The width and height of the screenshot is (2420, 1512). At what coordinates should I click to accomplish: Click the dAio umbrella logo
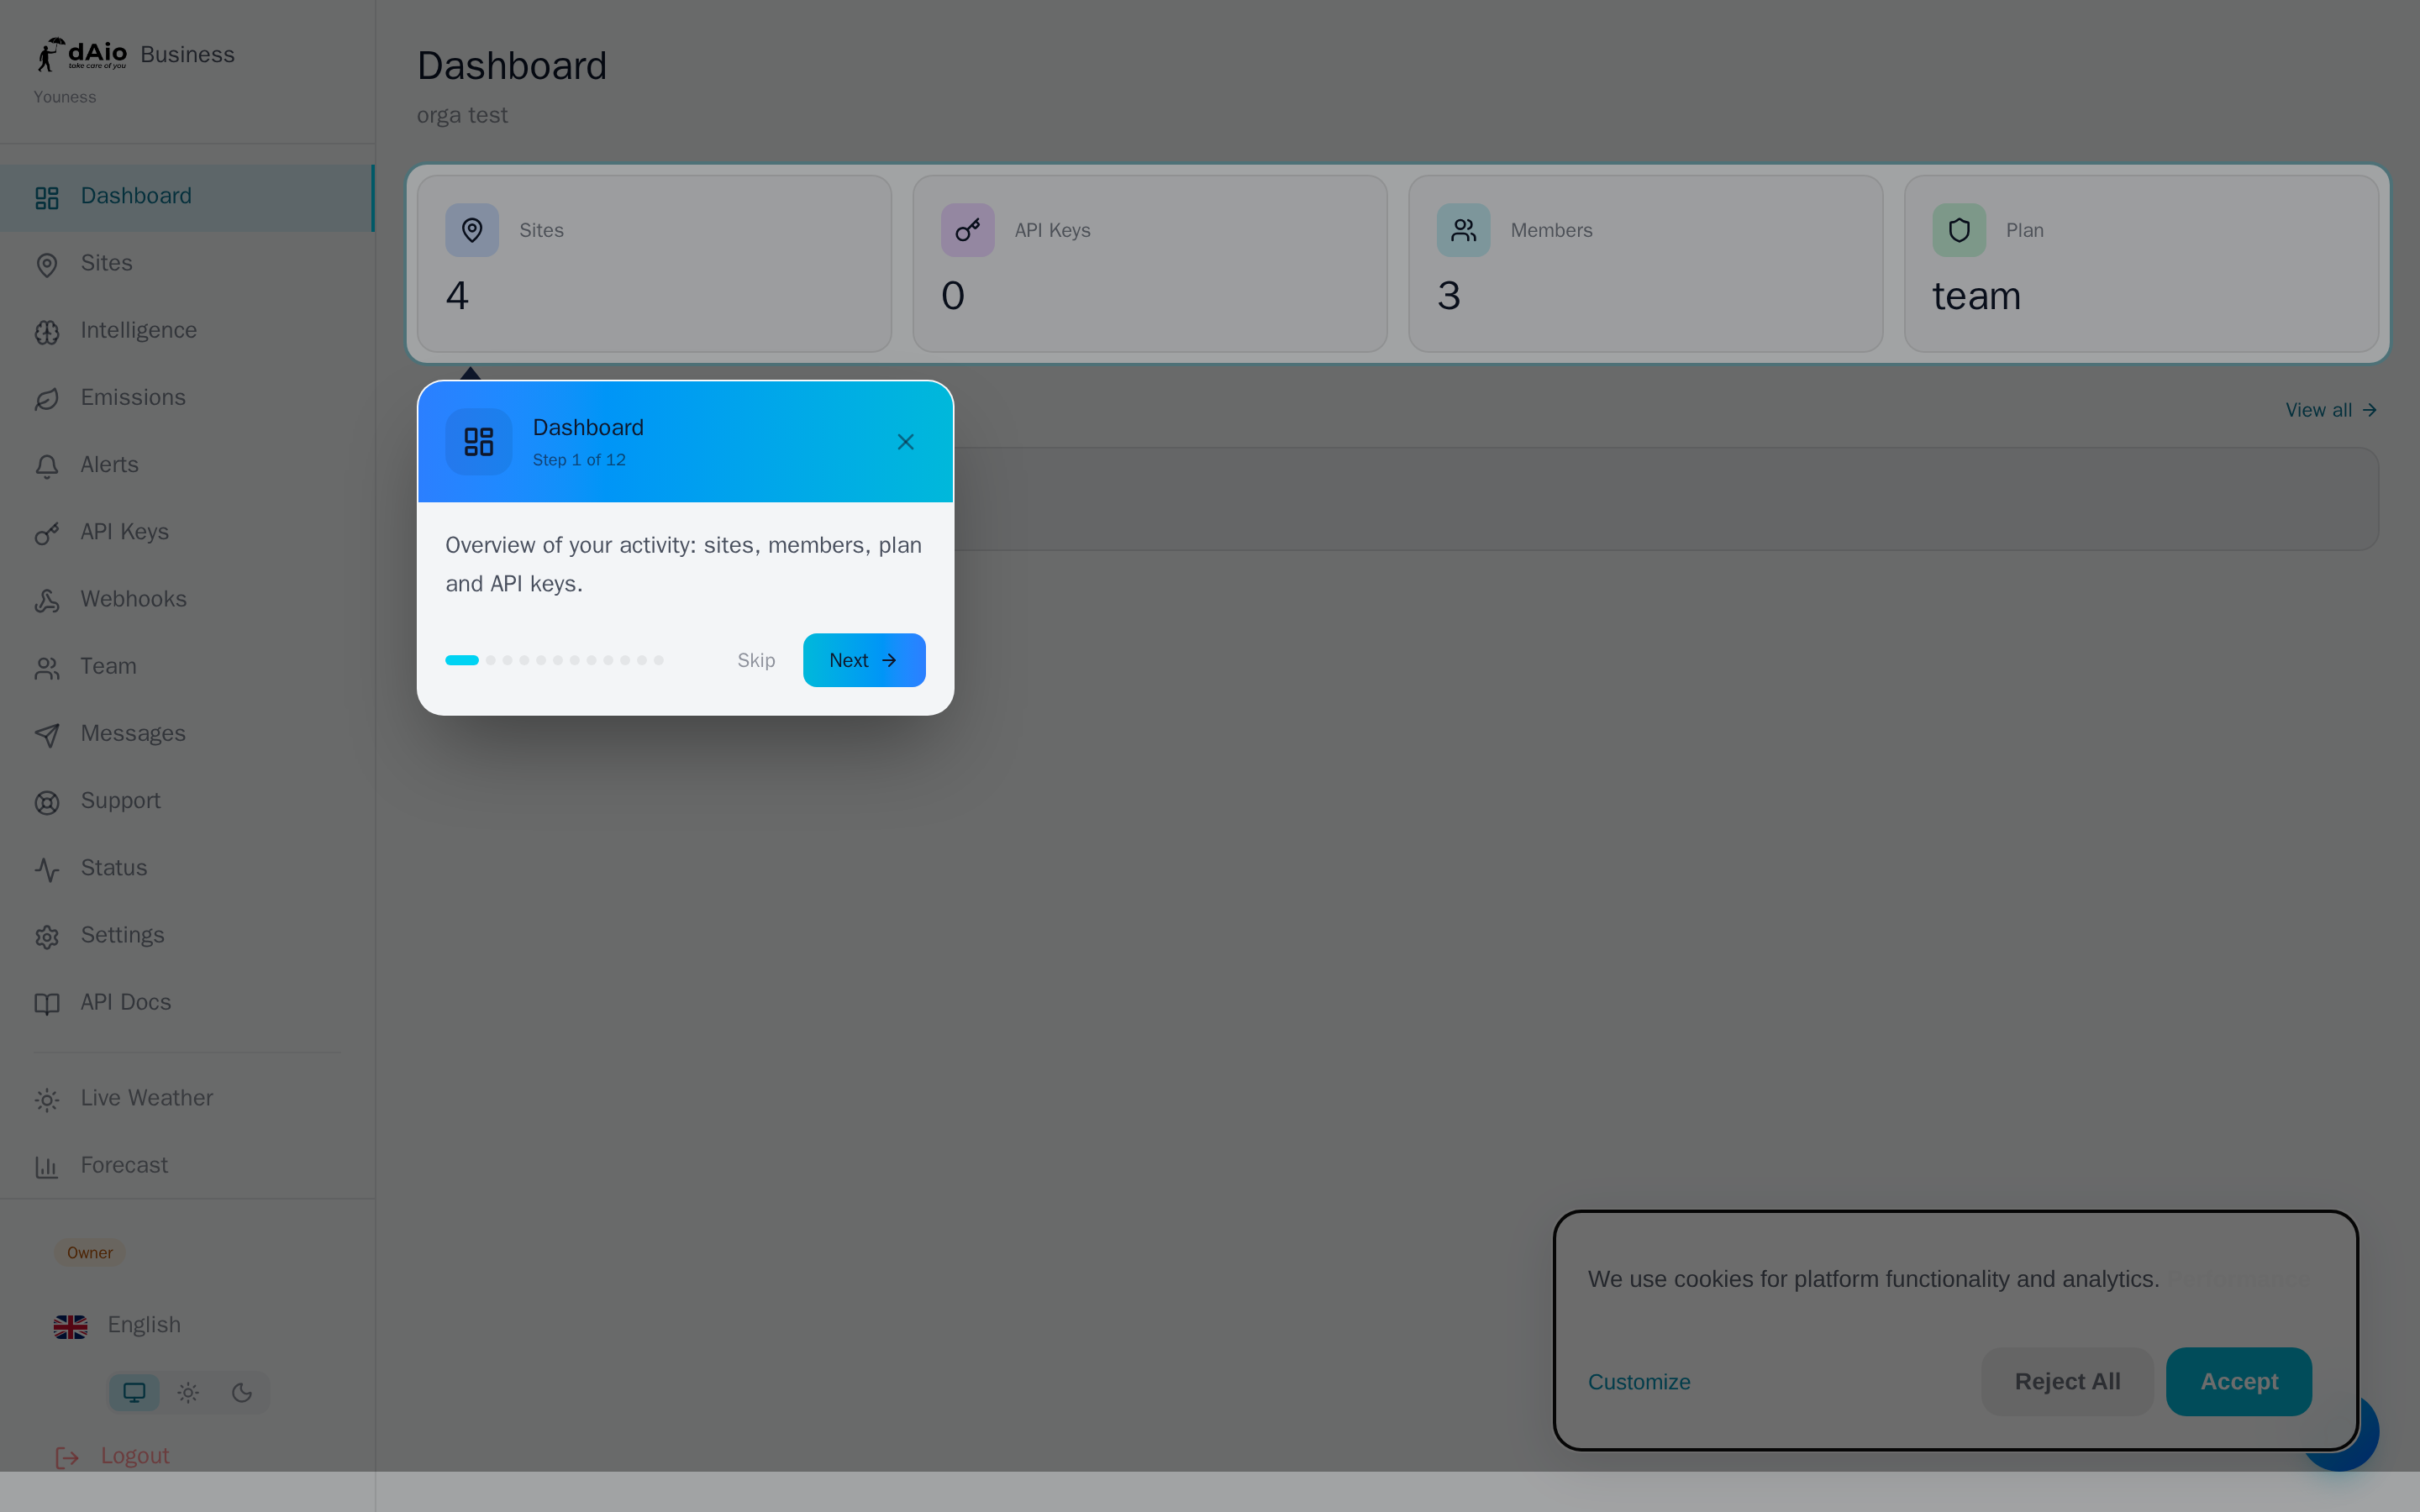(x=82, y=54)
